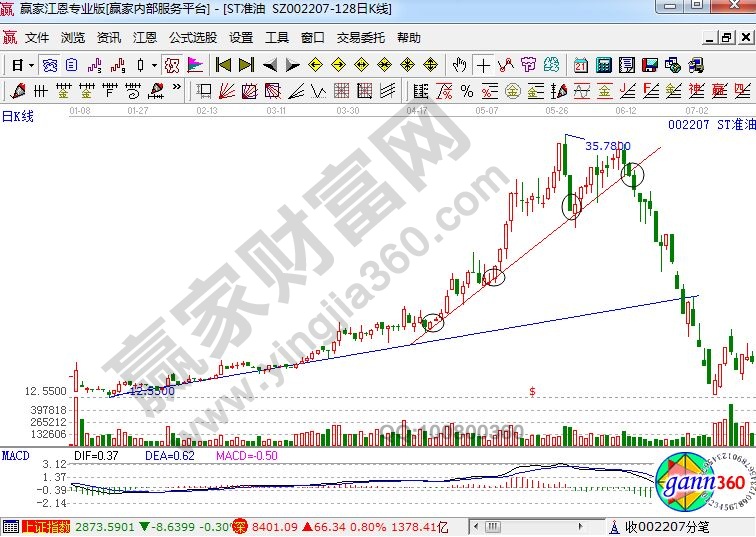The width and height of the screenshot is (756, 537).
Task: Open the calendar icon in toolbar
Action: (581, 65)
